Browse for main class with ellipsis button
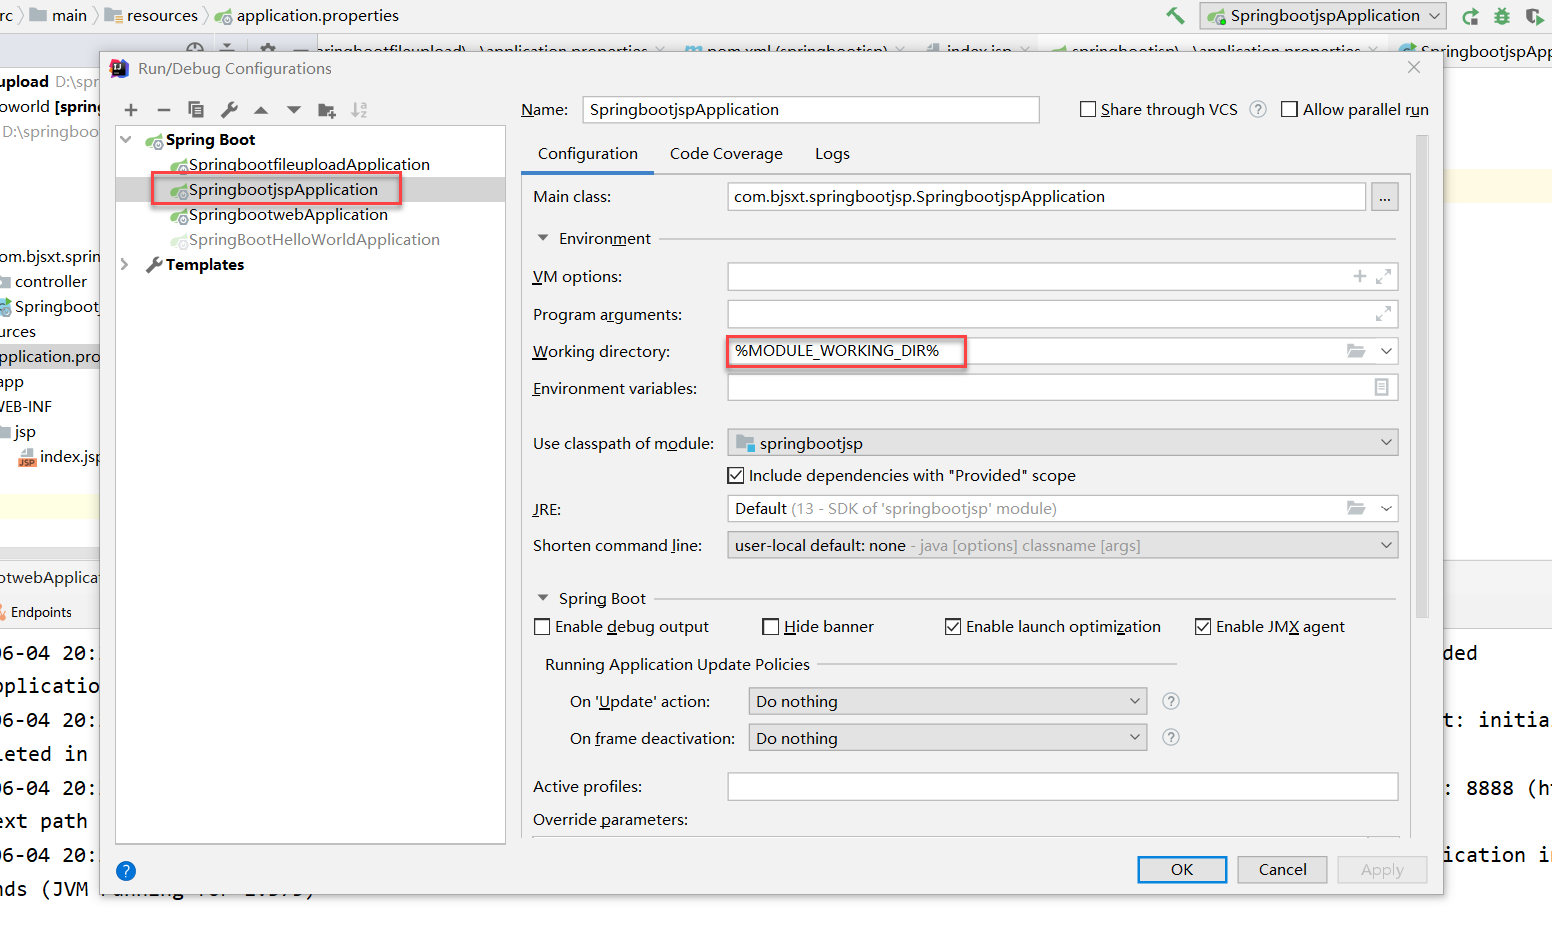Screen dimensions: 1552x925 [1385, 197]
